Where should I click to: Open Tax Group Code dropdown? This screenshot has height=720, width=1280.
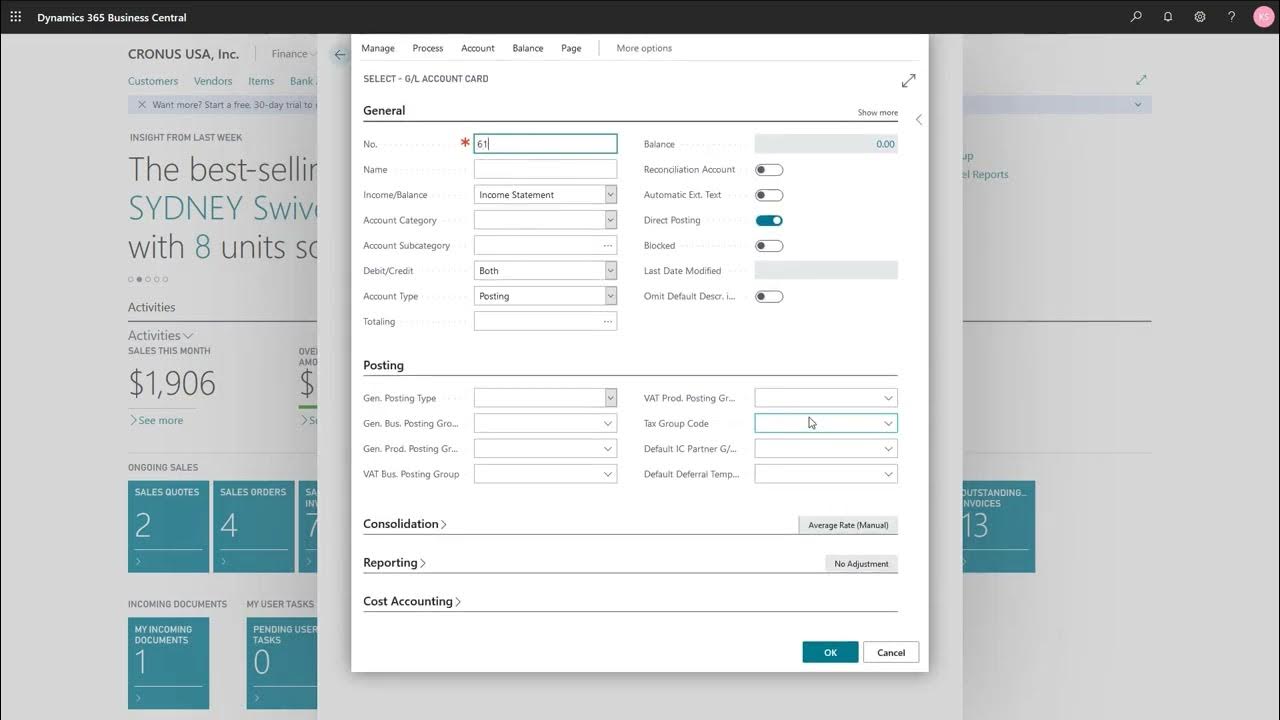click(888, 423)
